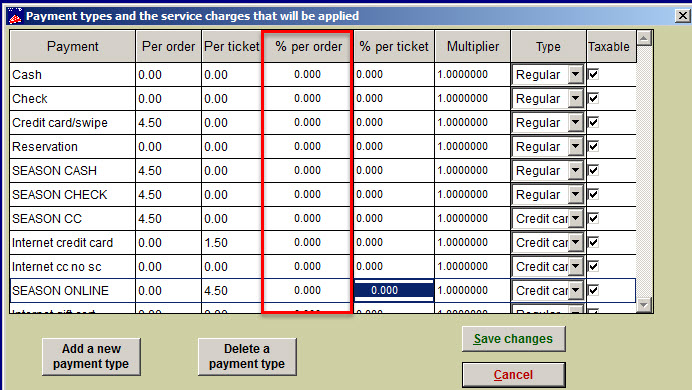Select SEASON ONLINE payment name cell
Screen dimensions: 692x390
[72, 291]
